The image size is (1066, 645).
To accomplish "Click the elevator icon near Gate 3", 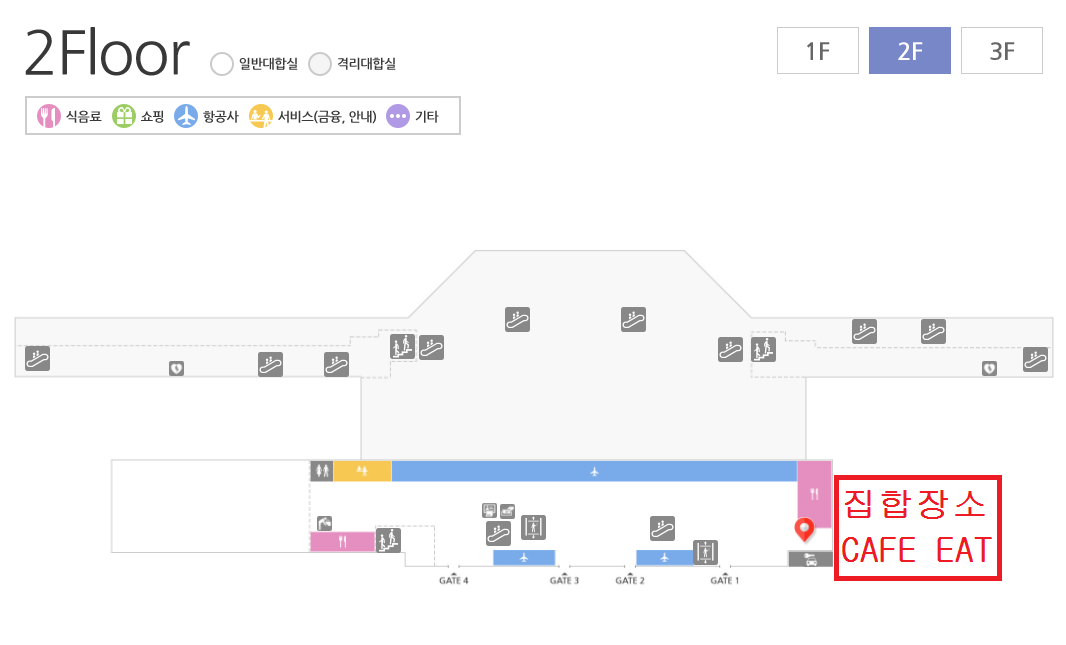I will click(x=533, y=526).
